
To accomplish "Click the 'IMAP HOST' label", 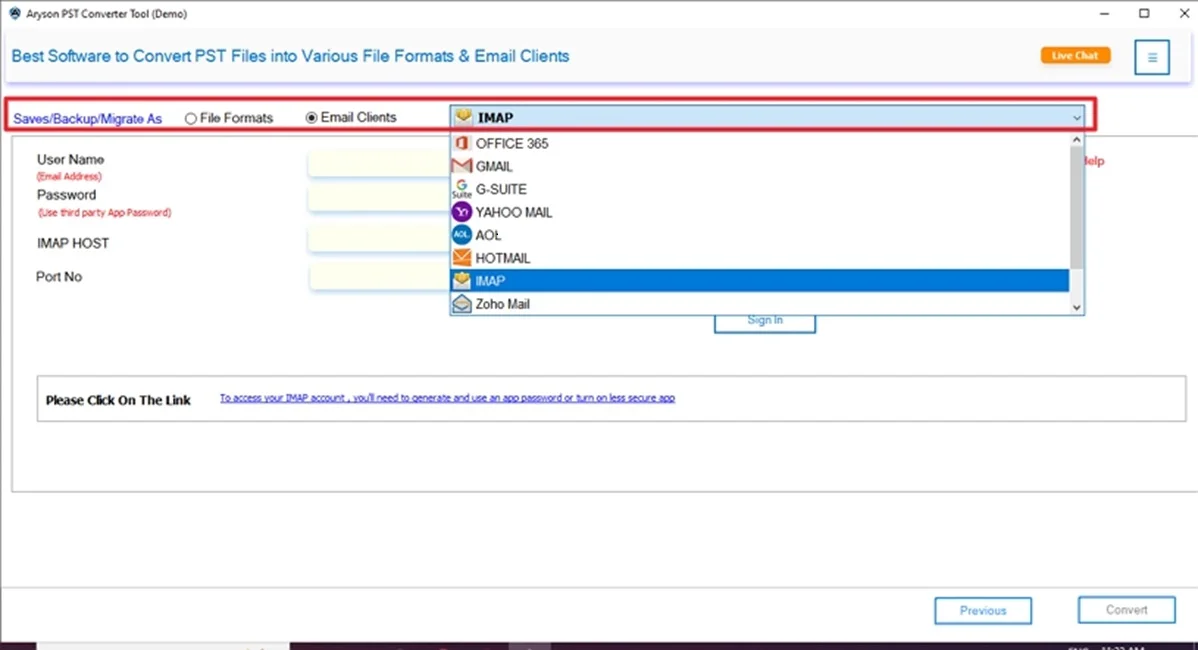I will tap(73, 243).
